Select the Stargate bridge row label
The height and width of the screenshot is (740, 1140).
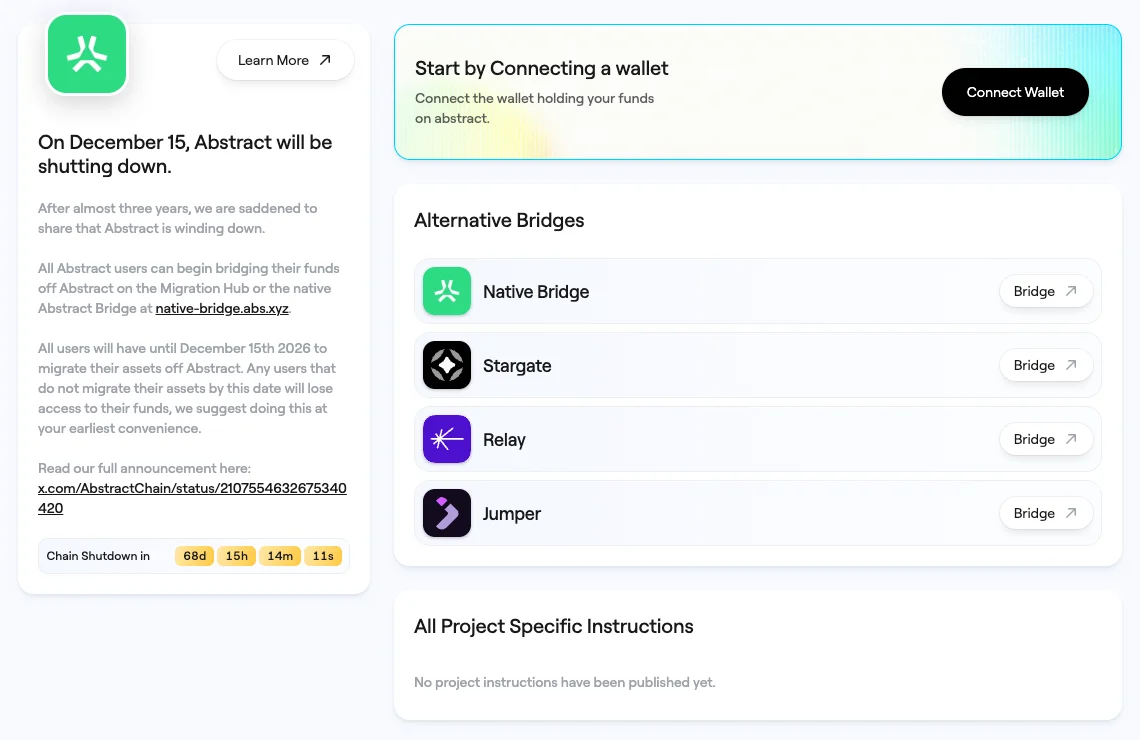click(517, 366)
